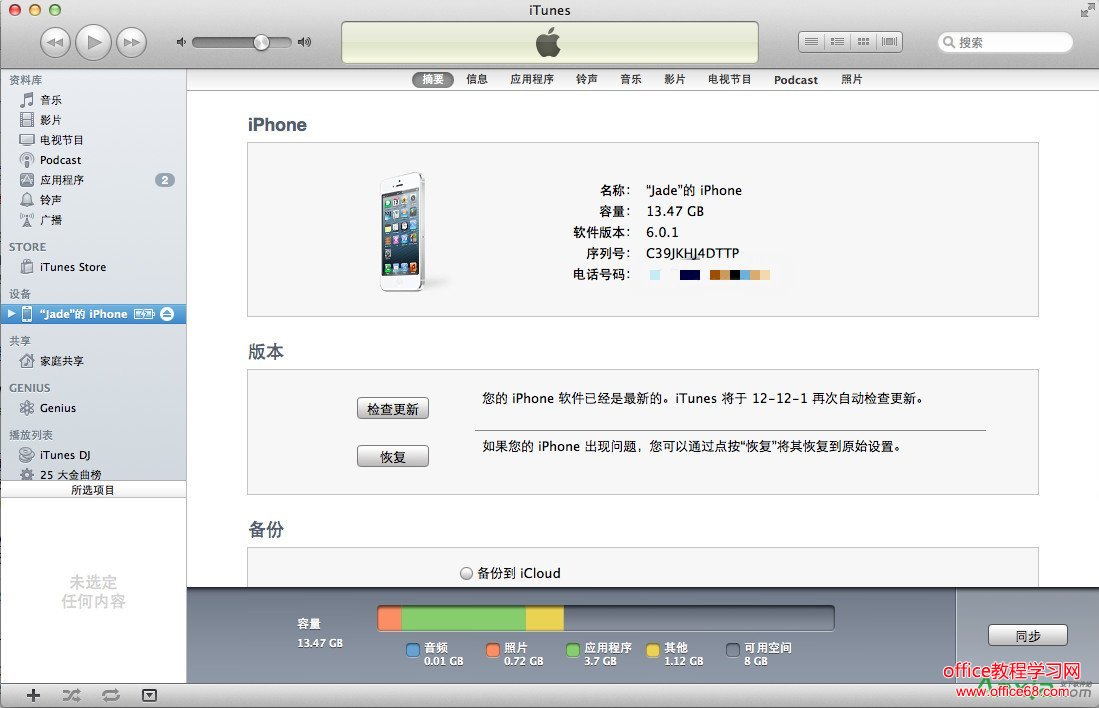
Task: Toggle full screen mode arrow icon
Action: [x=1087, y=10]
